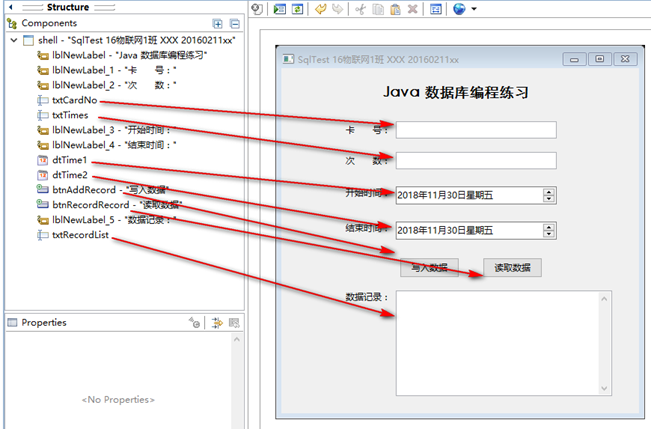This screenshot has width=651, height=429.
Task: Click the 次数 text input field
Action: pos(476,161)
